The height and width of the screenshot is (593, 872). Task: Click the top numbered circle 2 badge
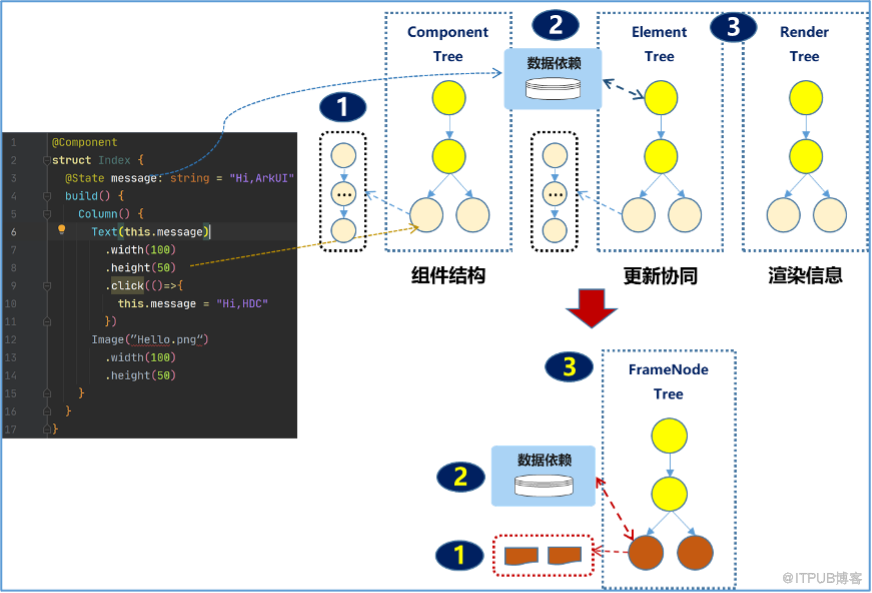[556, 25]
